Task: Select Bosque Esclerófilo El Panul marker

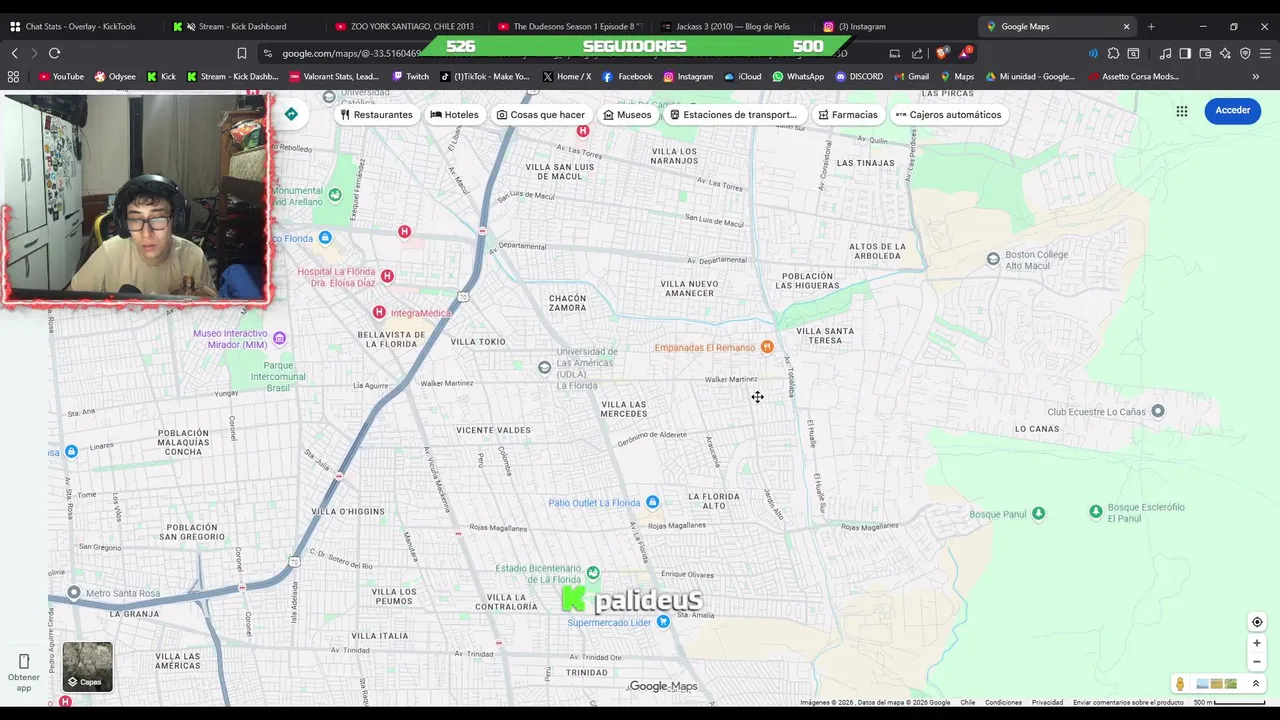Action: tap(1096, 512)
